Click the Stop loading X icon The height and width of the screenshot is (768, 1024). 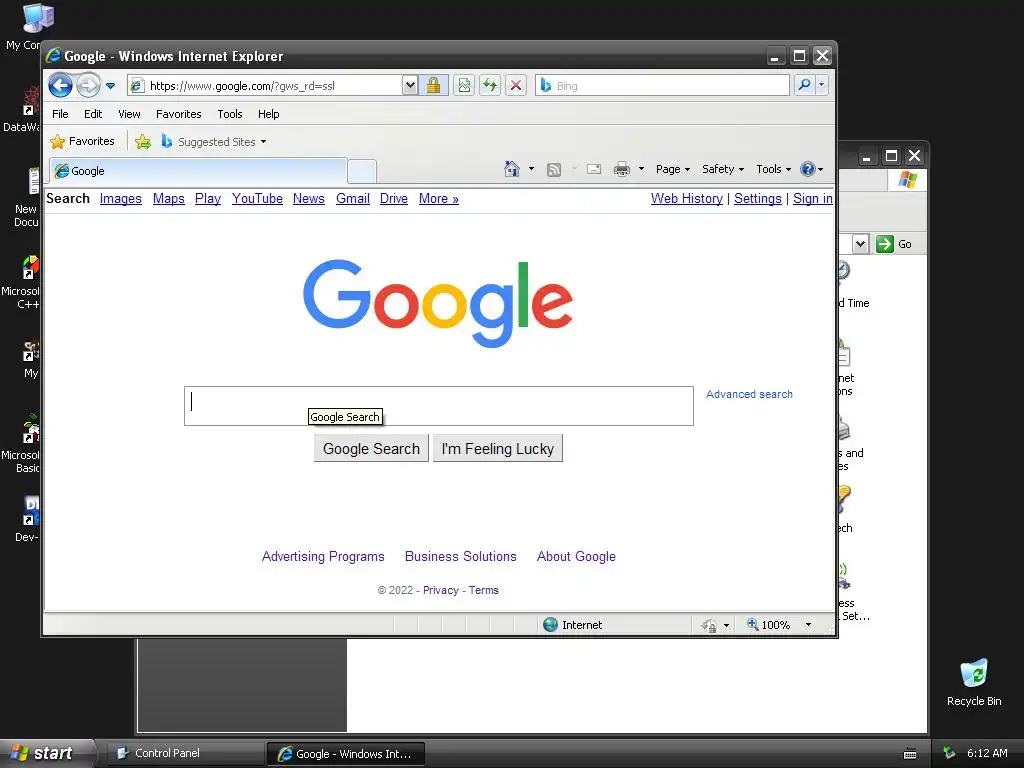[x=516, y=86]
